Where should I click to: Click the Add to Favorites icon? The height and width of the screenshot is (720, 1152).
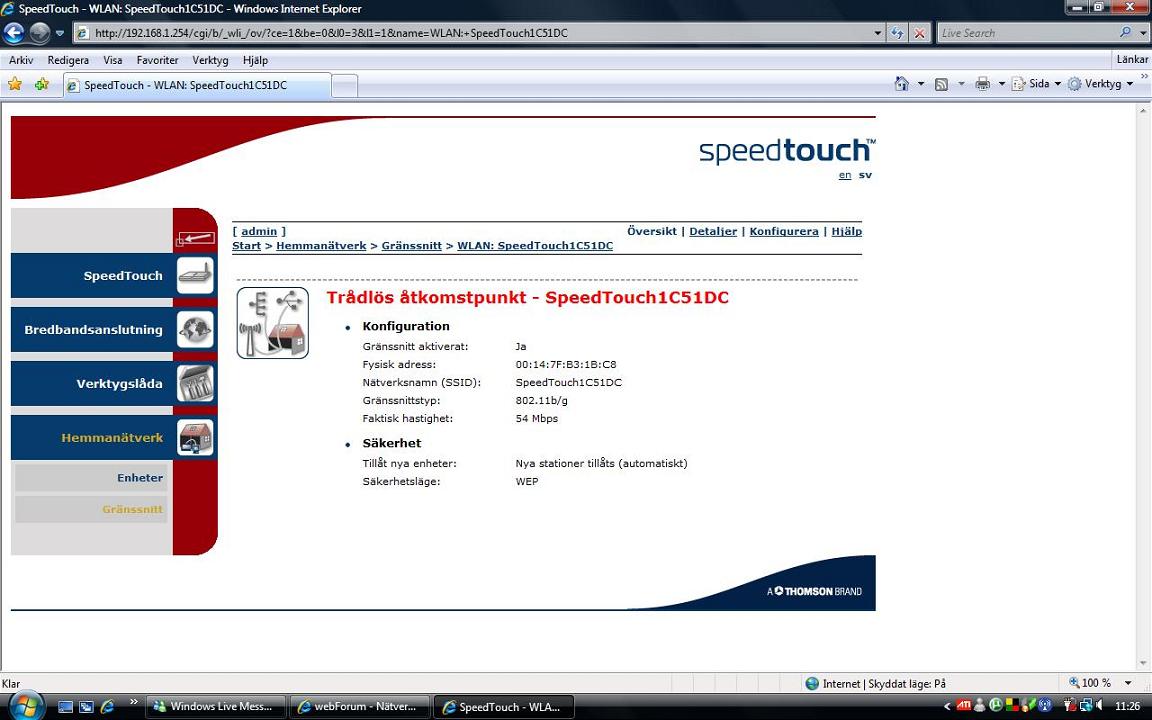[x=42, y=84]
